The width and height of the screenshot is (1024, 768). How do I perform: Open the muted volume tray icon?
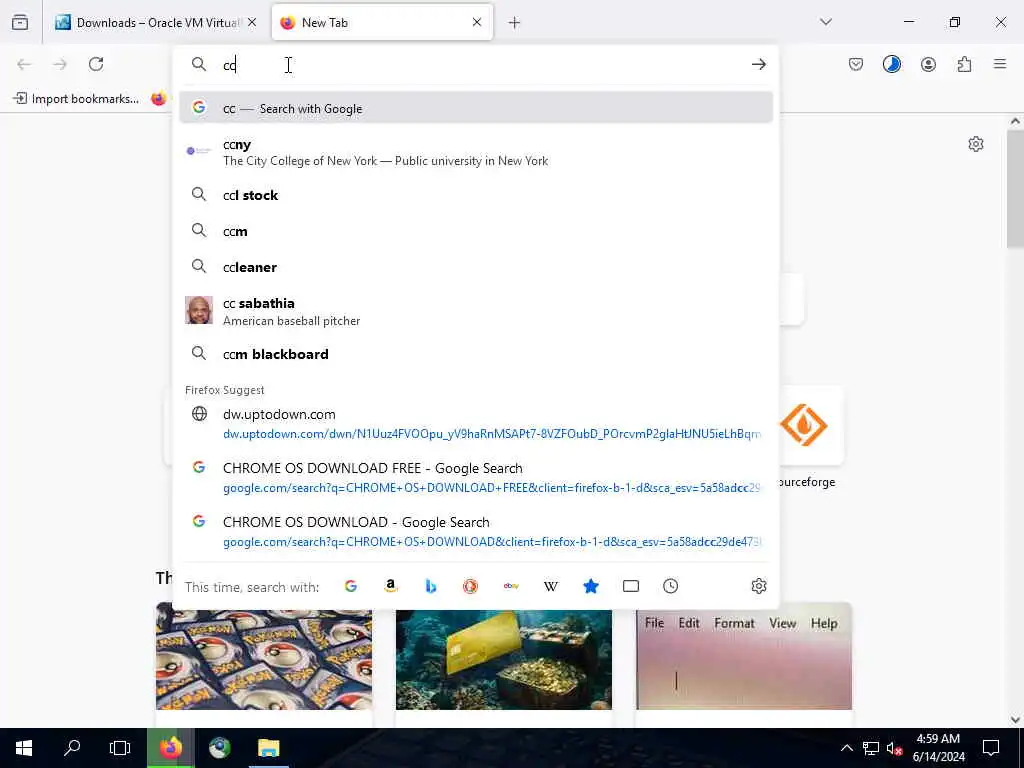[895, 748]
